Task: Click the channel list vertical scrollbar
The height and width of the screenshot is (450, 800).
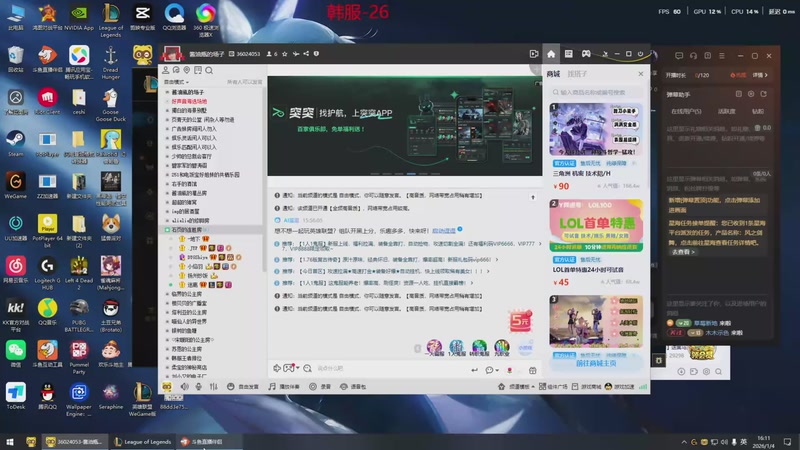Action: tap(264, 179)
